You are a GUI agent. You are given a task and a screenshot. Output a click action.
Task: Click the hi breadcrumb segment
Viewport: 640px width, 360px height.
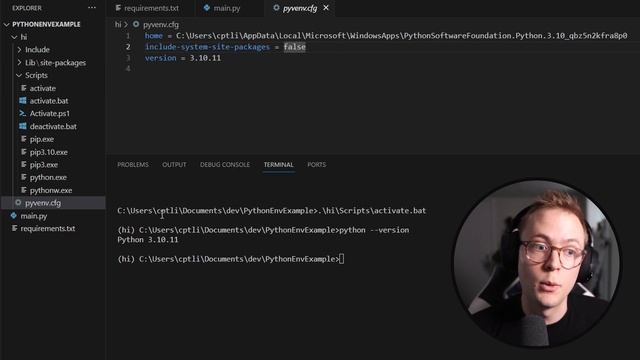click(x=118, y=24)
